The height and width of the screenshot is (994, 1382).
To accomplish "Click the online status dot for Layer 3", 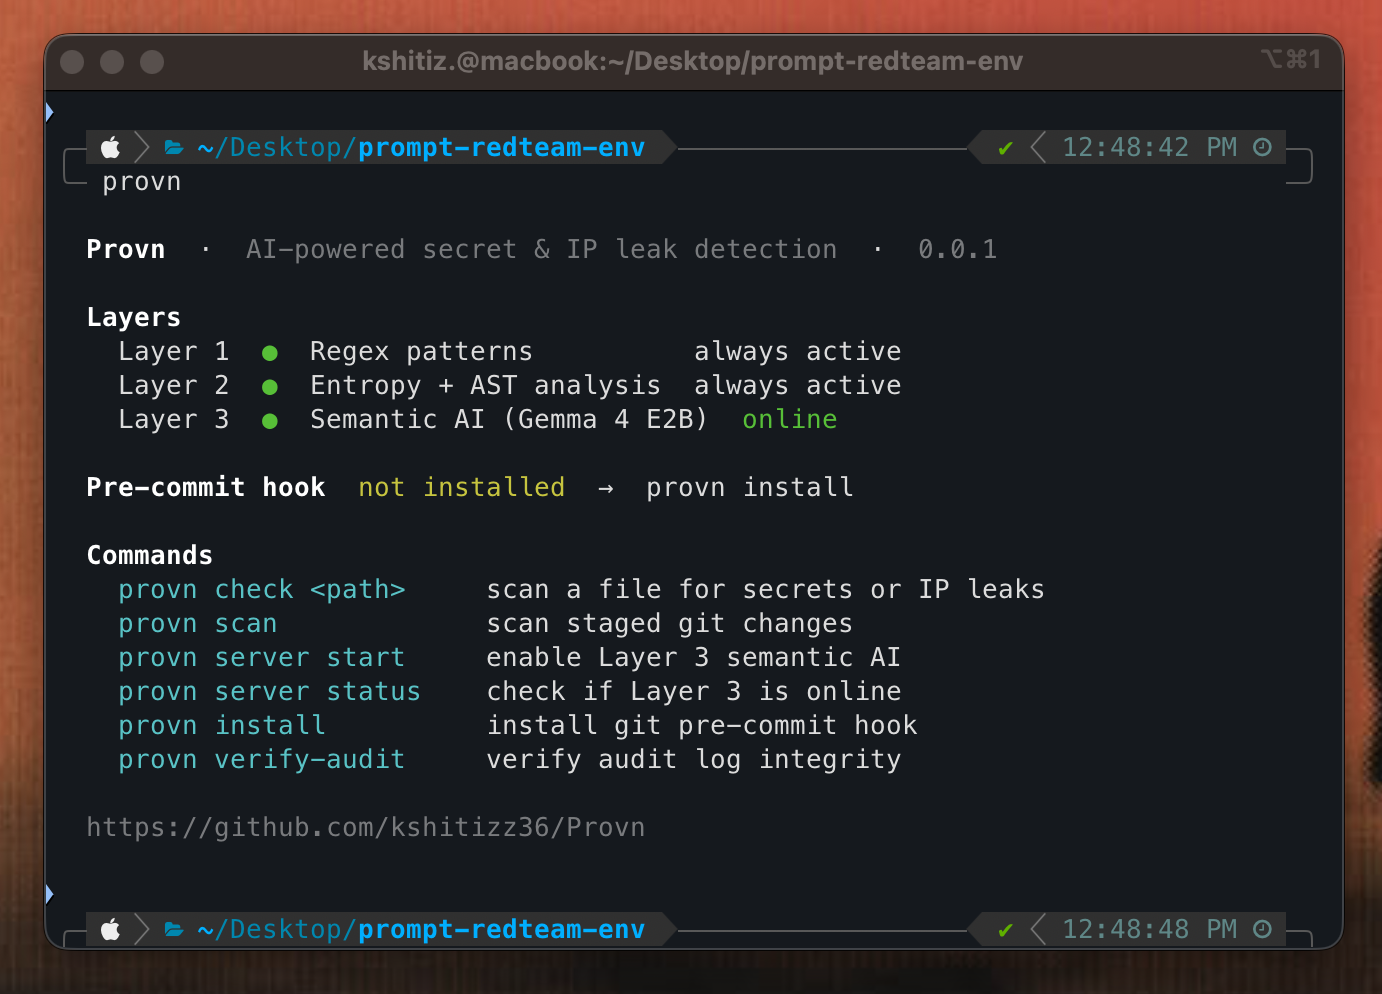I will (270, 419).
